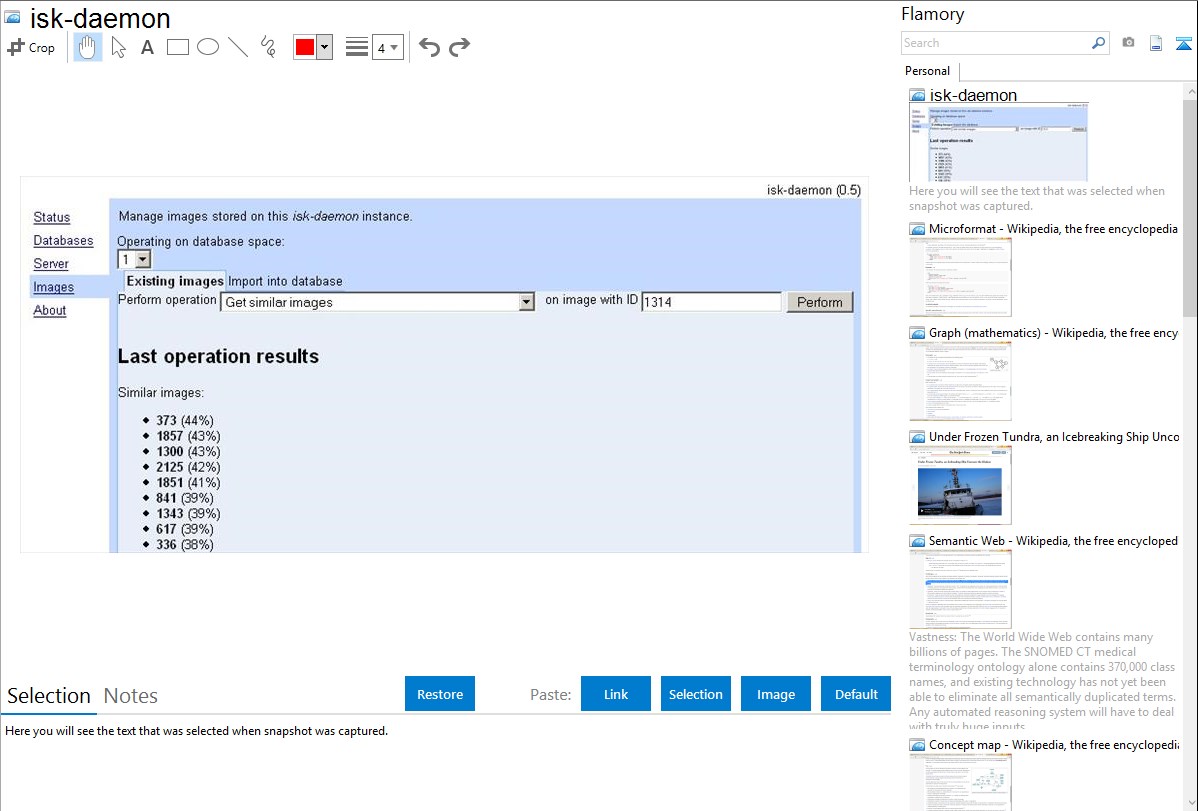Open the Get similar images dropdown

coord(377,302)
